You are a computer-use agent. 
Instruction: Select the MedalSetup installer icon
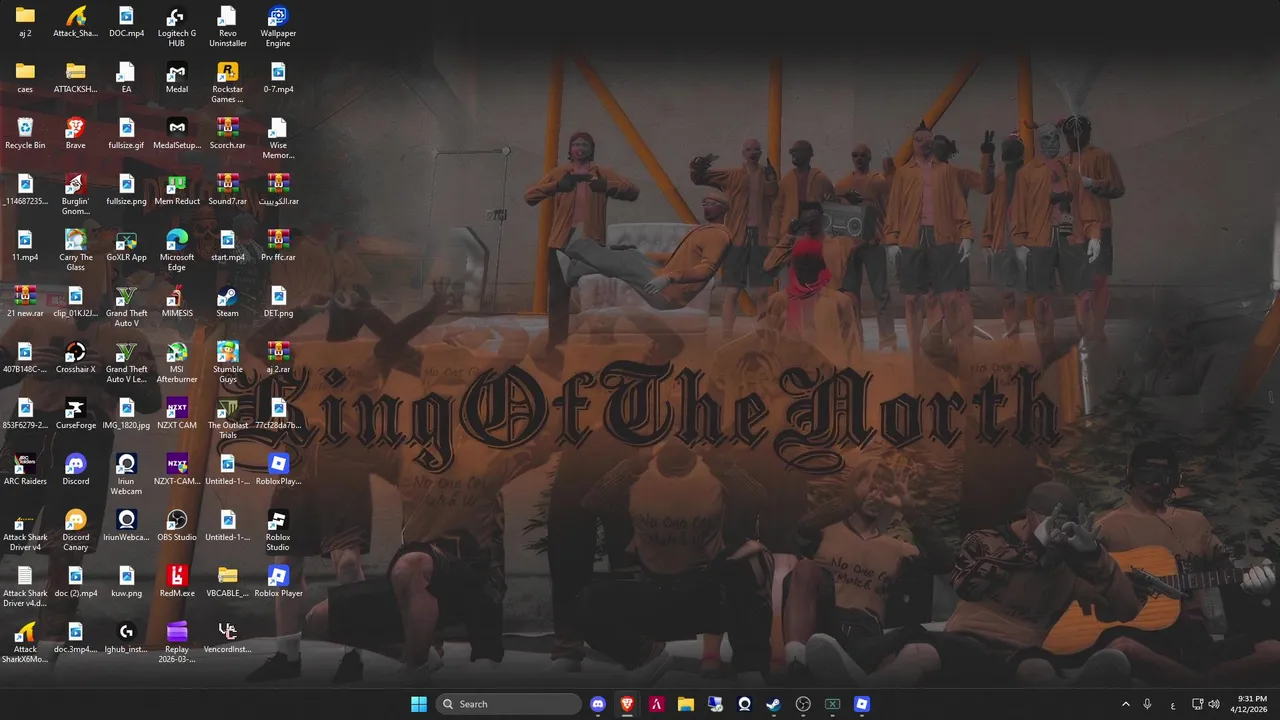point(176,134)
